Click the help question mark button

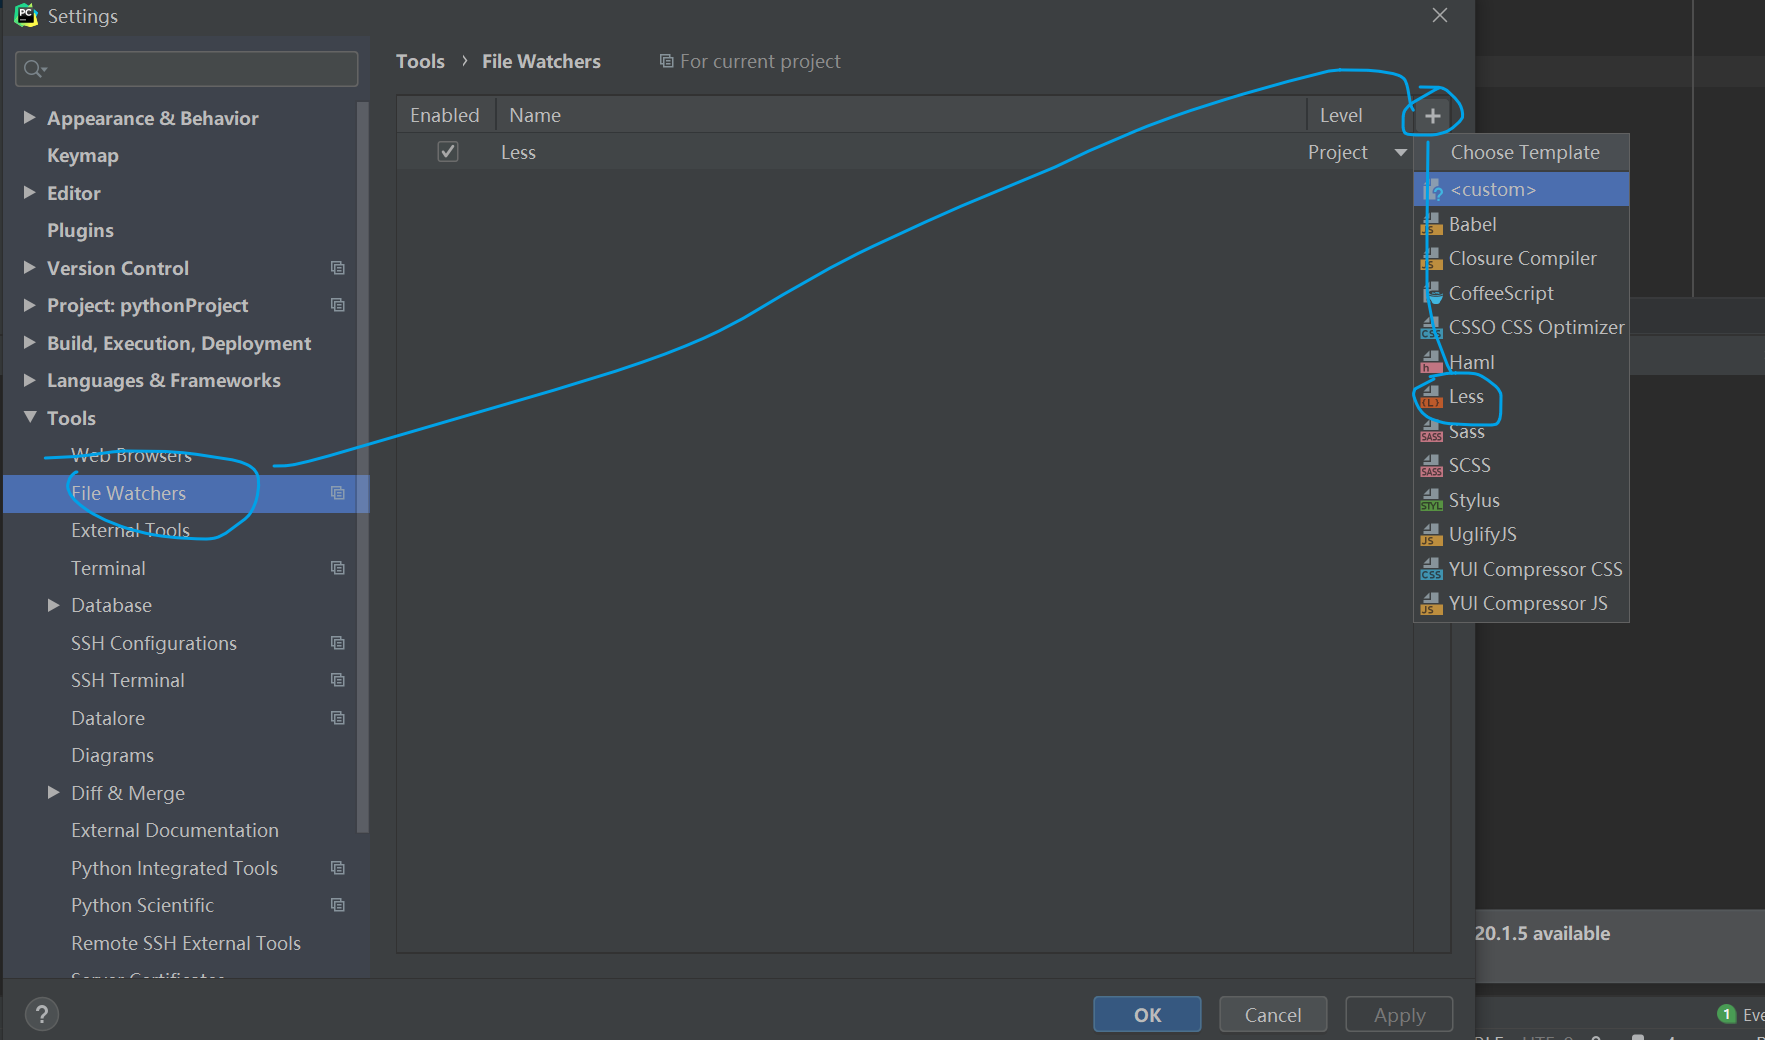(41, 1014)
